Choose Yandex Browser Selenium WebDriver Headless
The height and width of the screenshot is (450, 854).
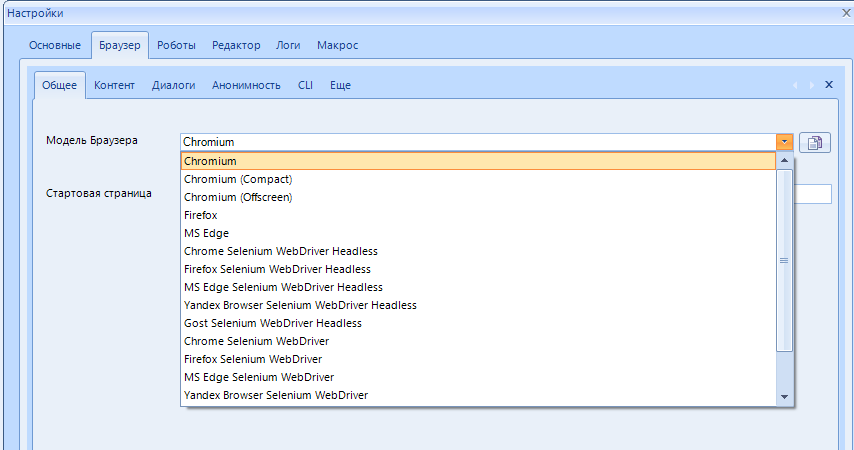(478, 305)
